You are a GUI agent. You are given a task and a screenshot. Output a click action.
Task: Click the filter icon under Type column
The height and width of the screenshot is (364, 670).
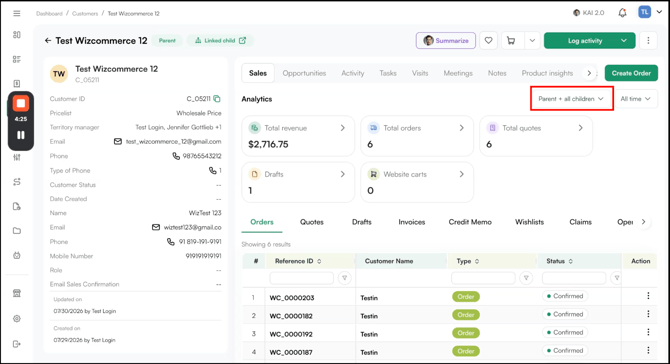pos(526,278)
